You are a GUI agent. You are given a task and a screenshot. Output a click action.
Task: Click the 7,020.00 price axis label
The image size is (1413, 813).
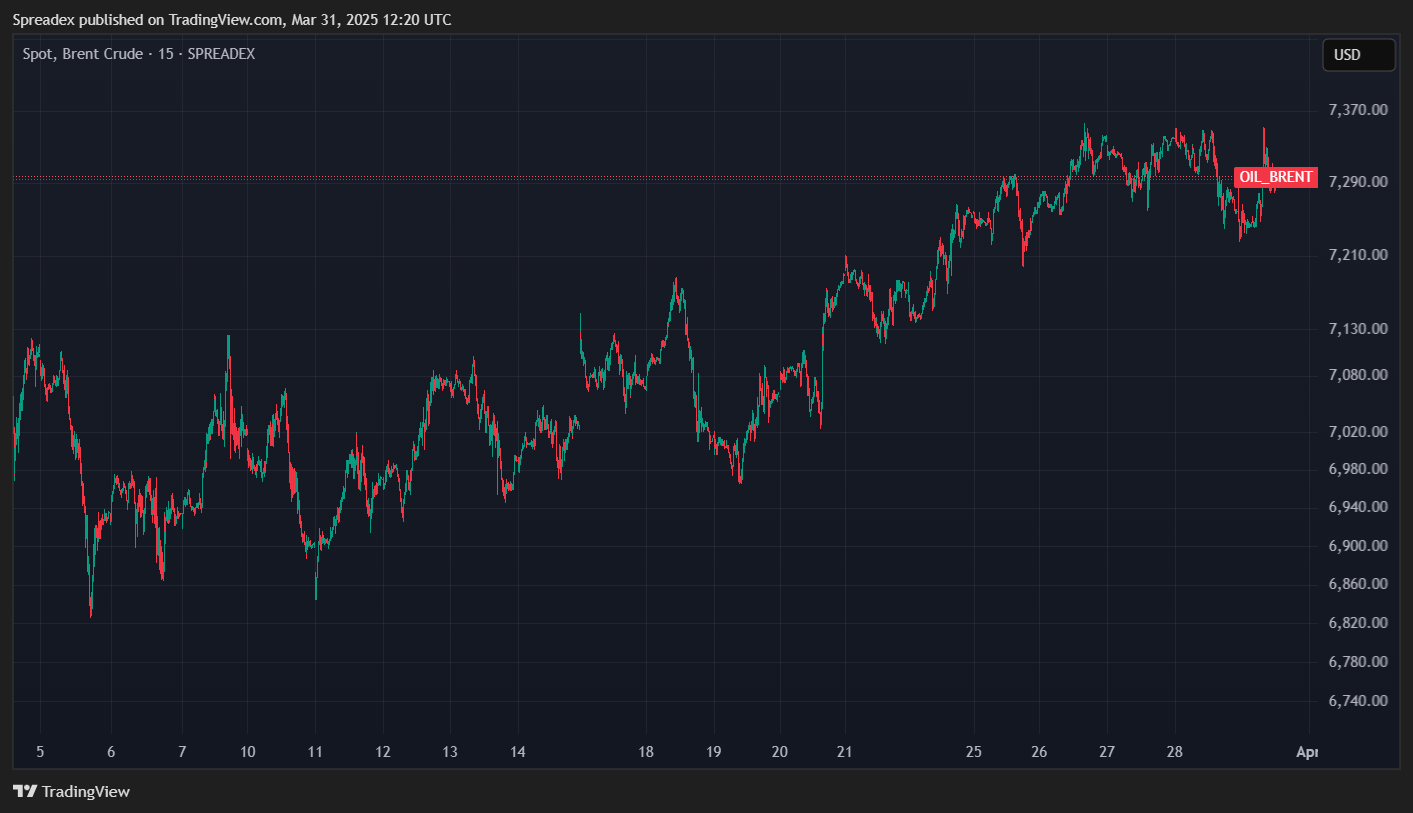point(1357,432)
